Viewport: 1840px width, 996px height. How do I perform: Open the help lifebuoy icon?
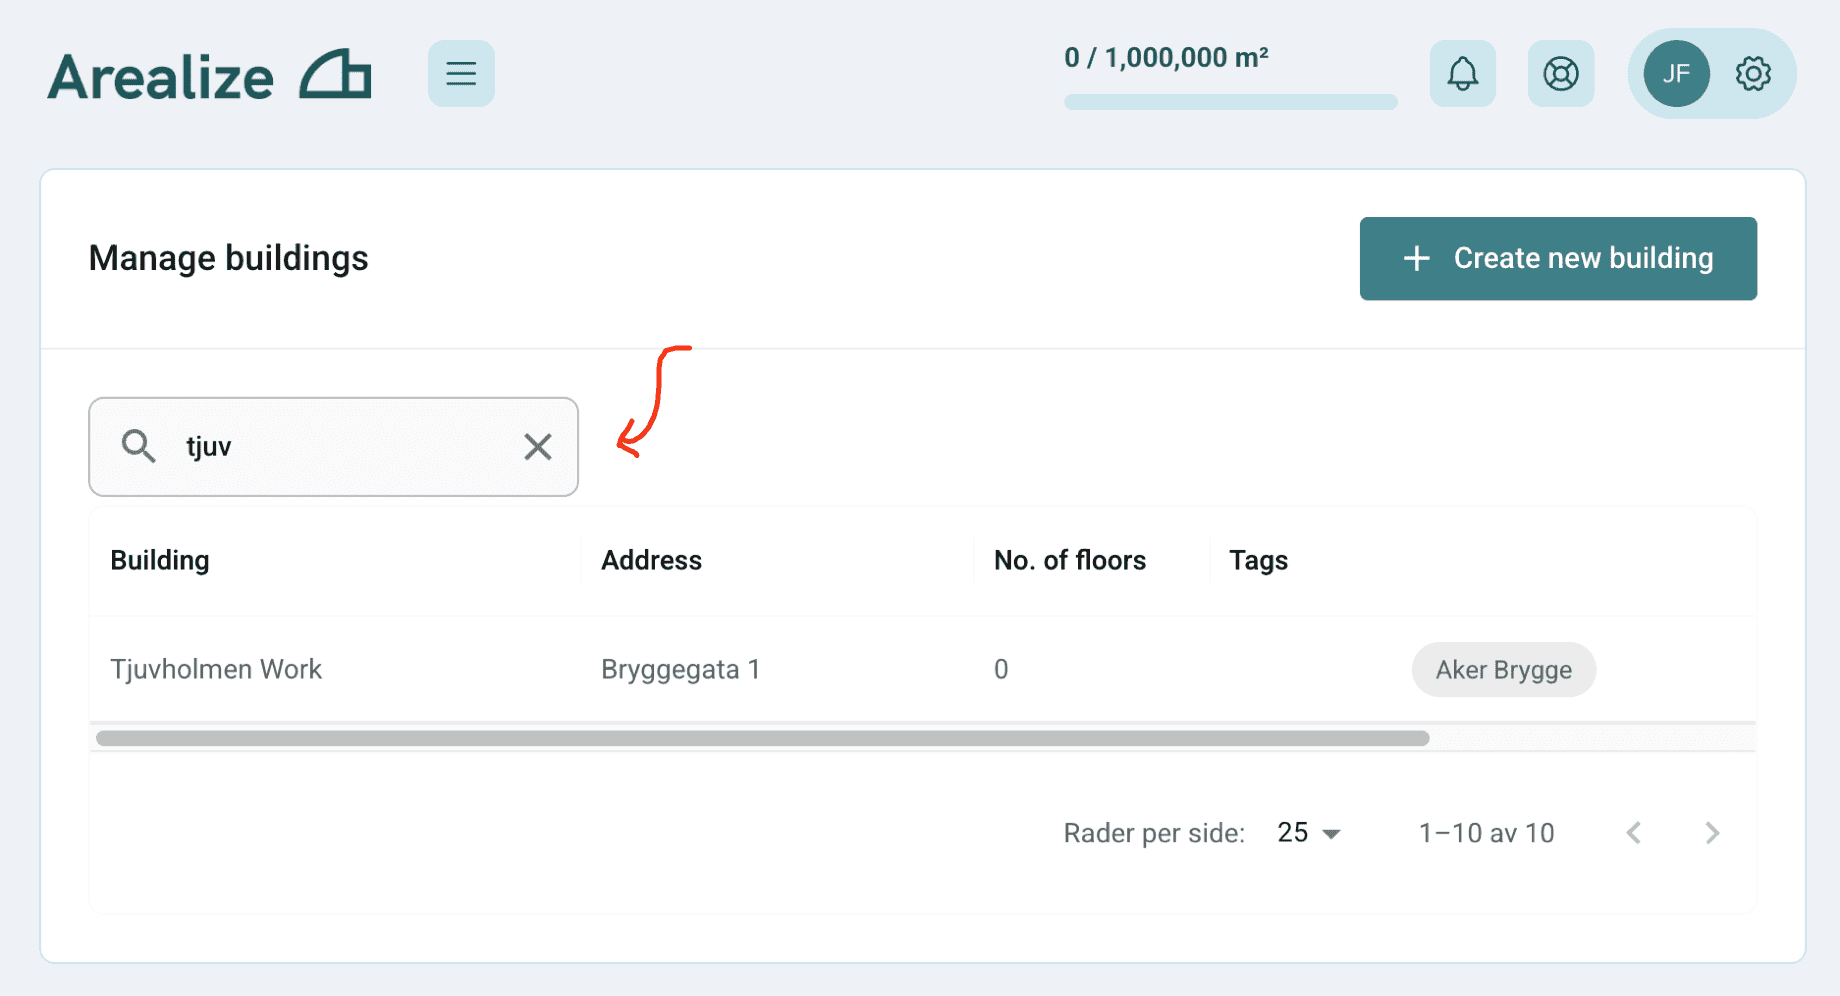1560,73
